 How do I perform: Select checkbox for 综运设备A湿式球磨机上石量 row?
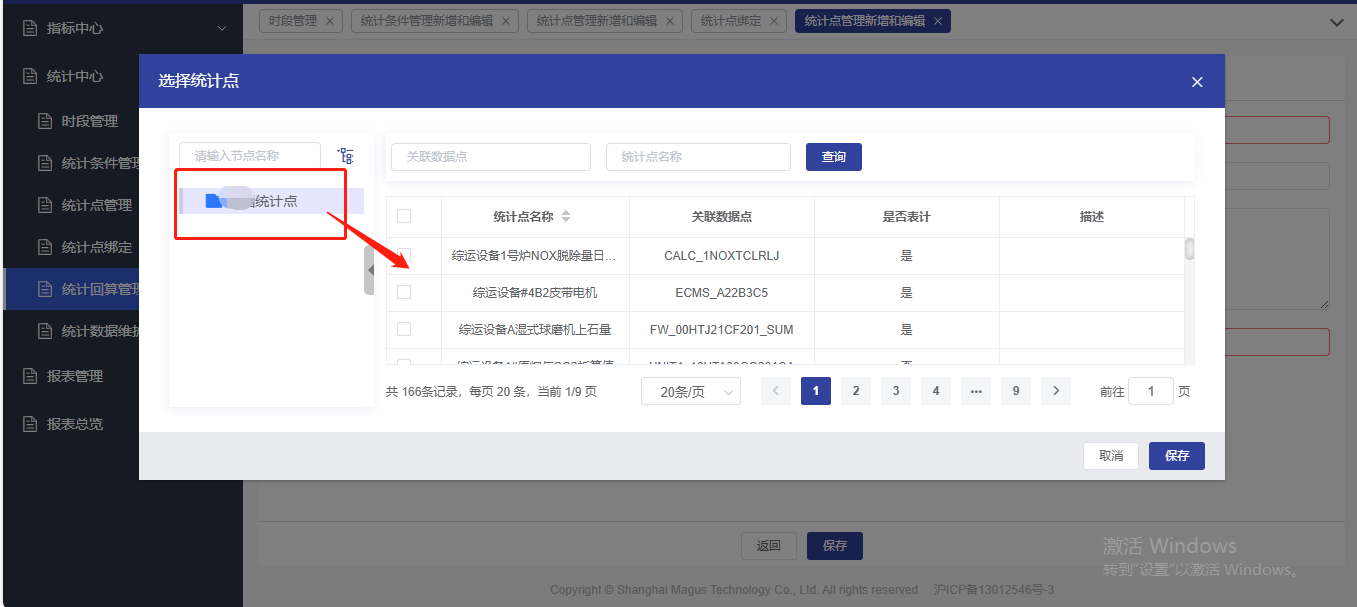click(x=404, y=329)
